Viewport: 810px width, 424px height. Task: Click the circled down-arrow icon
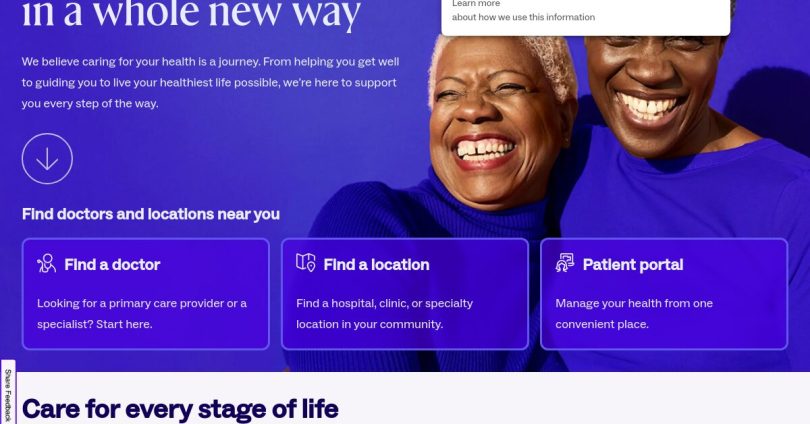tap(47, 159)
